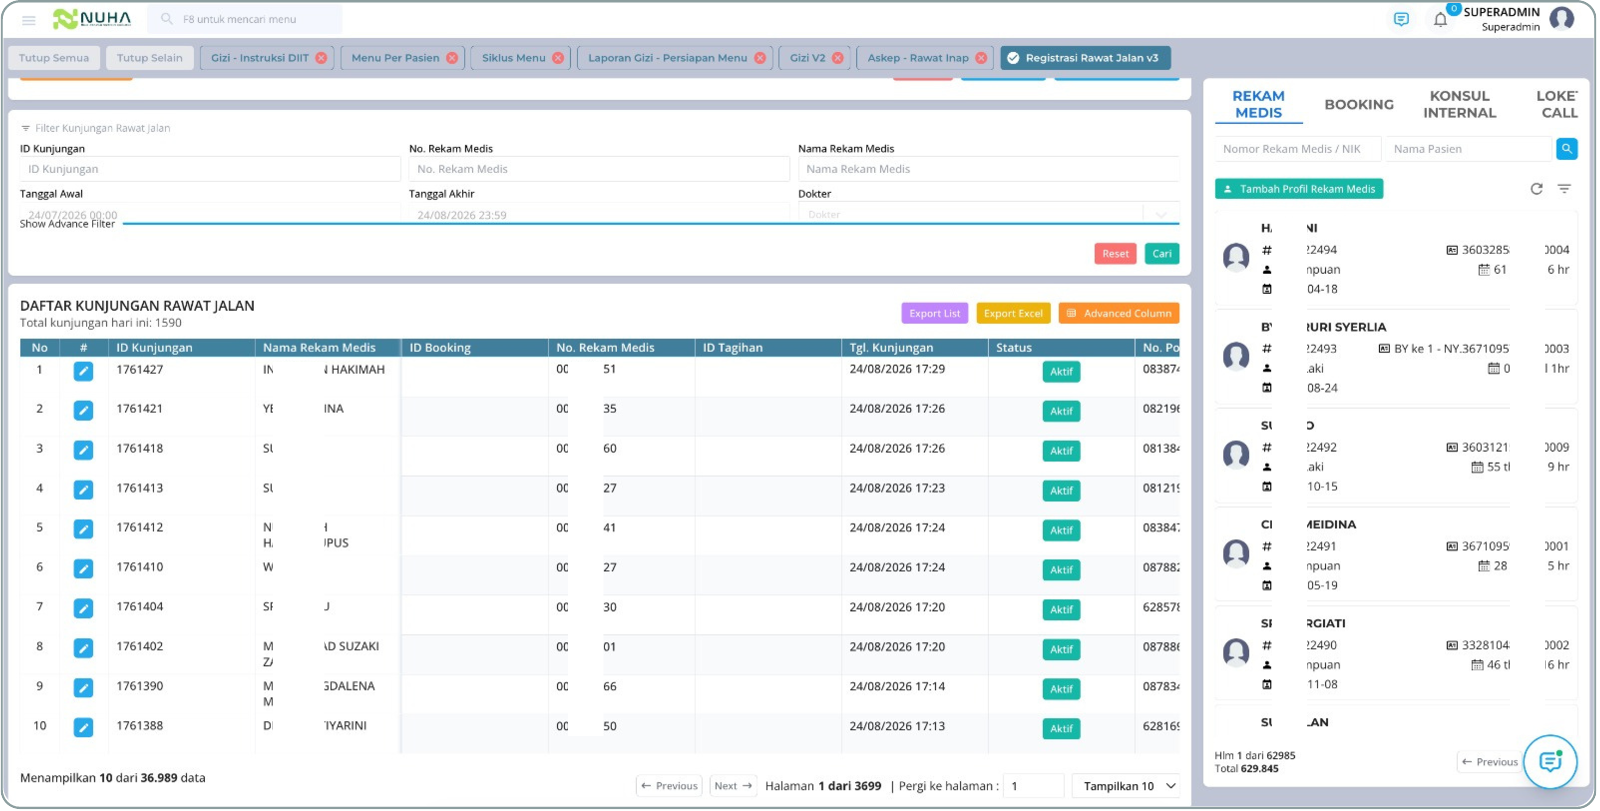1600x811 pixels.
Task: Click the F8 menu search box
Action: coord(245,19)
